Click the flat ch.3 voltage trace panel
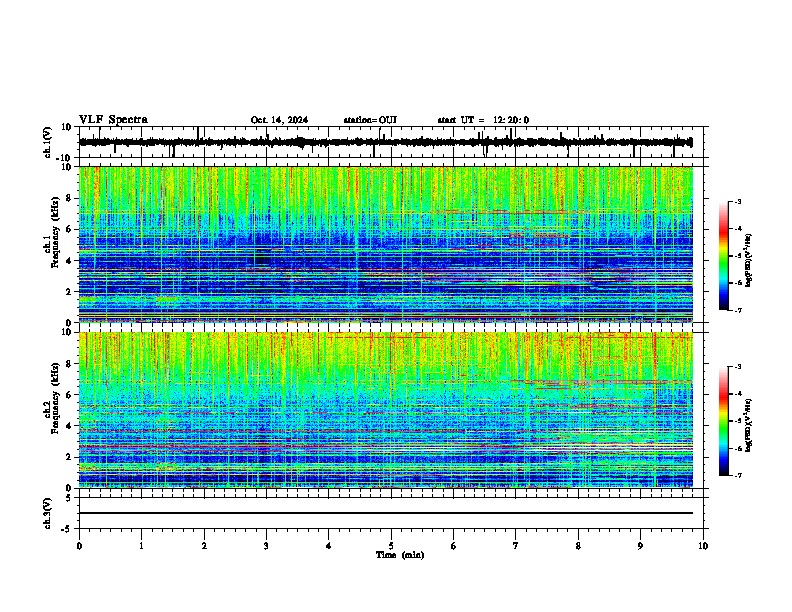 pos(393,513)
